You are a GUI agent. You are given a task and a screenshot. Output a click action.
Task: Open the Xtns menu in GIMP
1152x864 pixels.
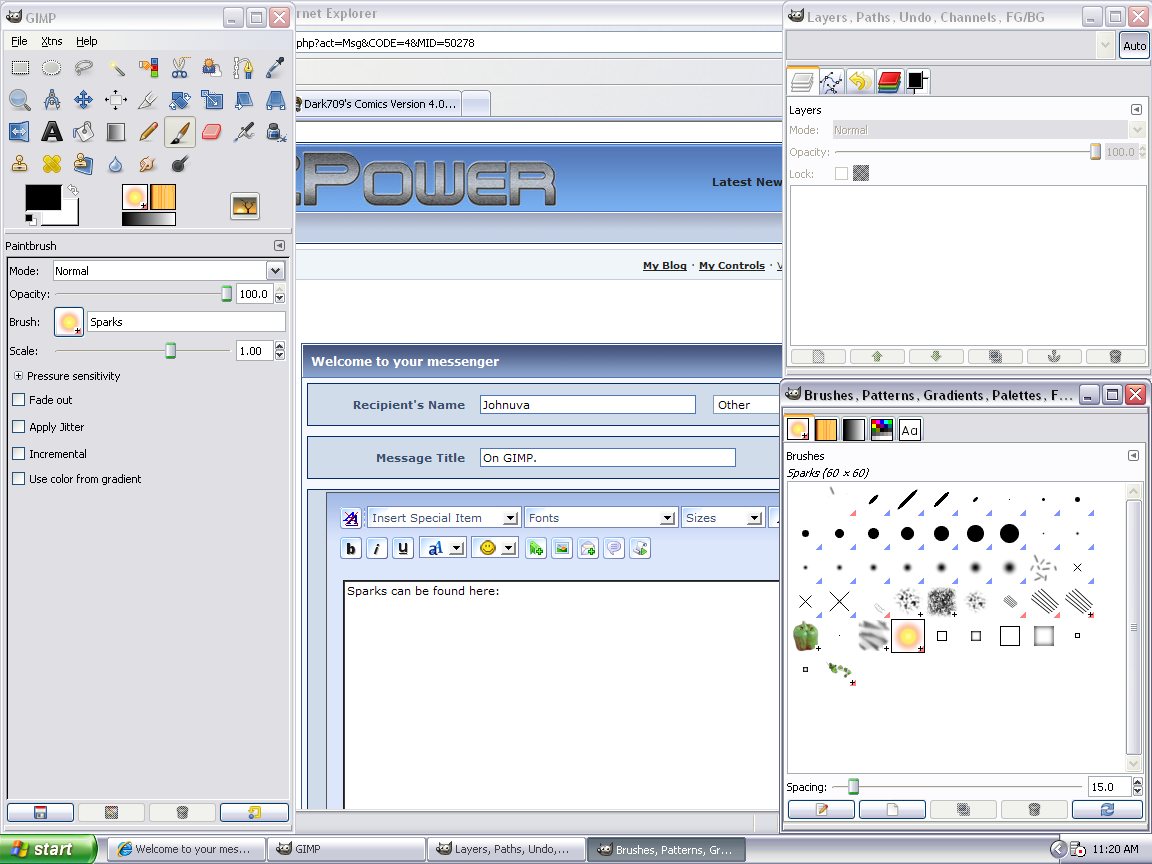51,41
